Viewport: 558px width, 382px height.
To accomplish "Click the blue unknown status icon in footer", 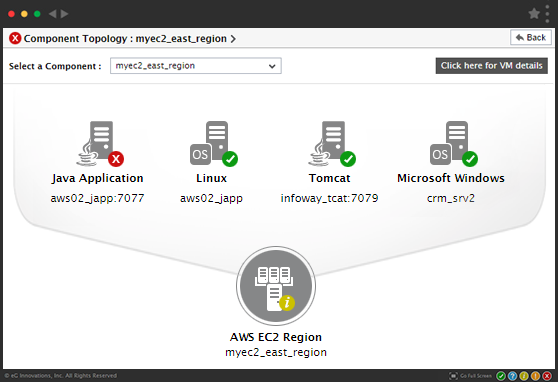I will 512,376.
